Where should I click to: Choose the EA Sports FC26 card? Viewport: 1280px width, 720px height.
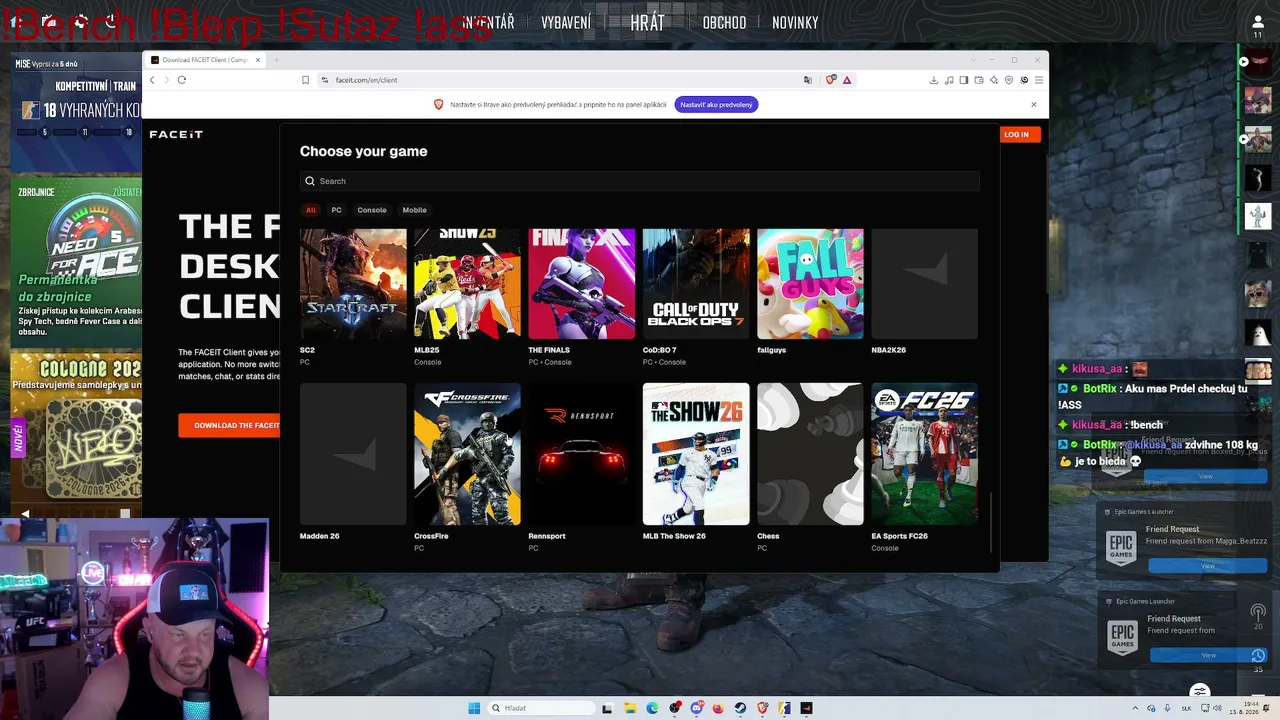tap(924, 454)
